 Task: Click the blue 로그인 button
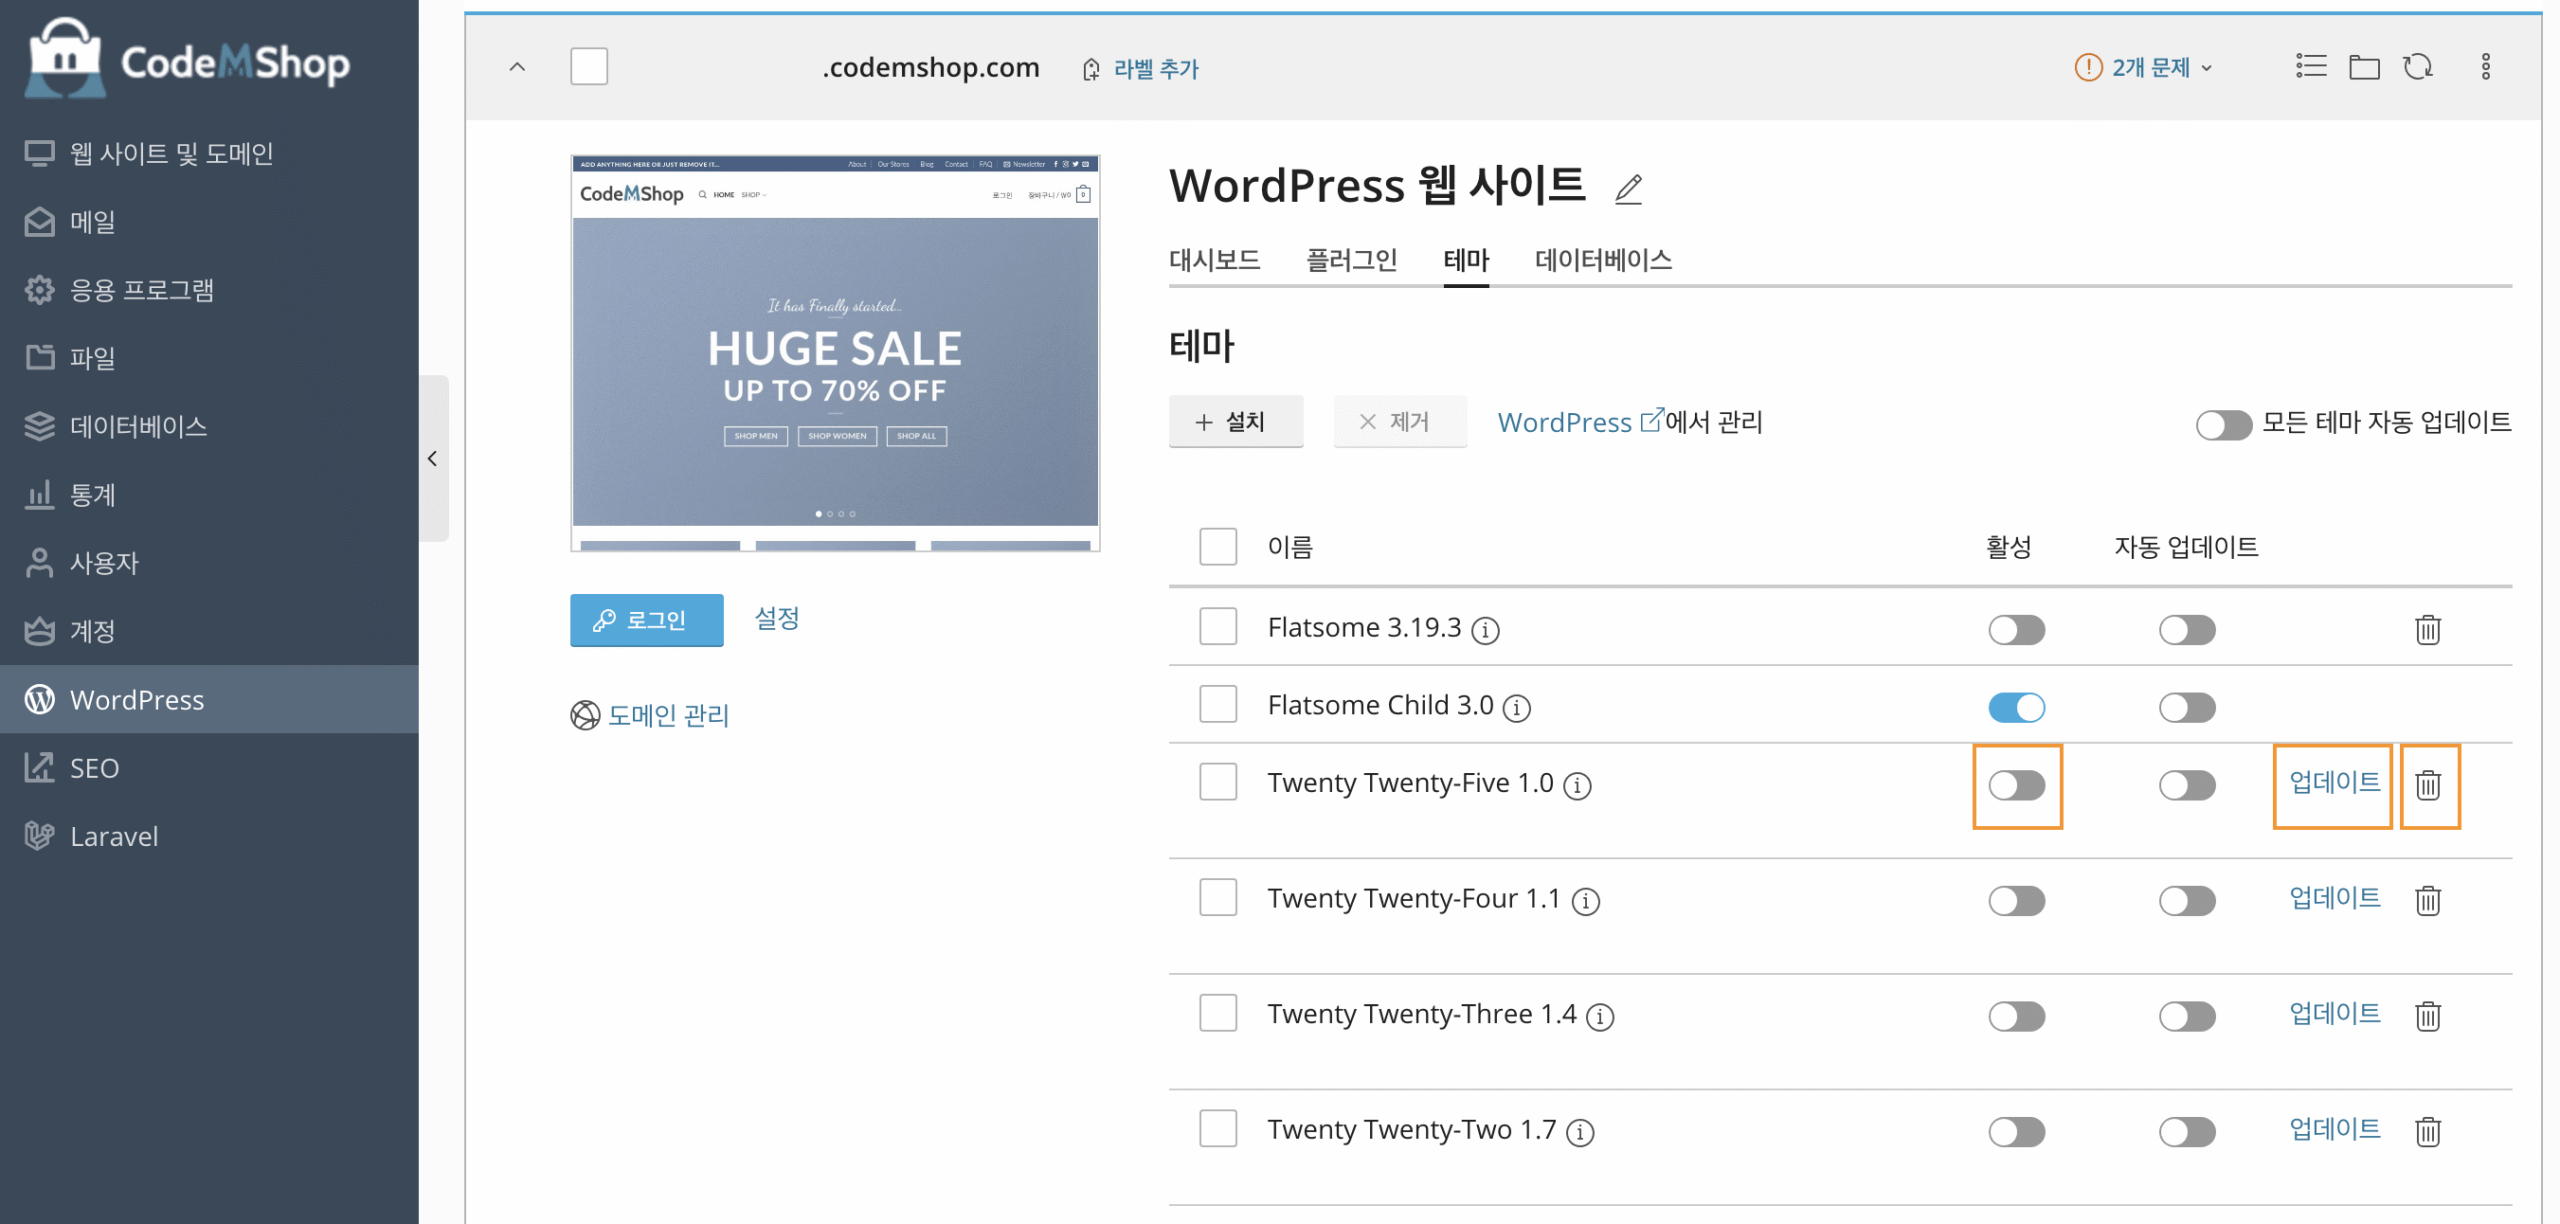[646, 620]
